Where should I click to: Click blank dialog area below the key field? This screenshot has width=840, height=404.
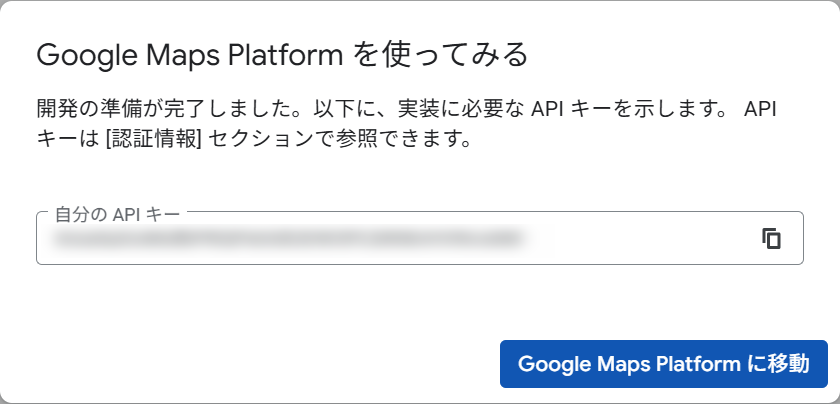(x=268, y=313)
